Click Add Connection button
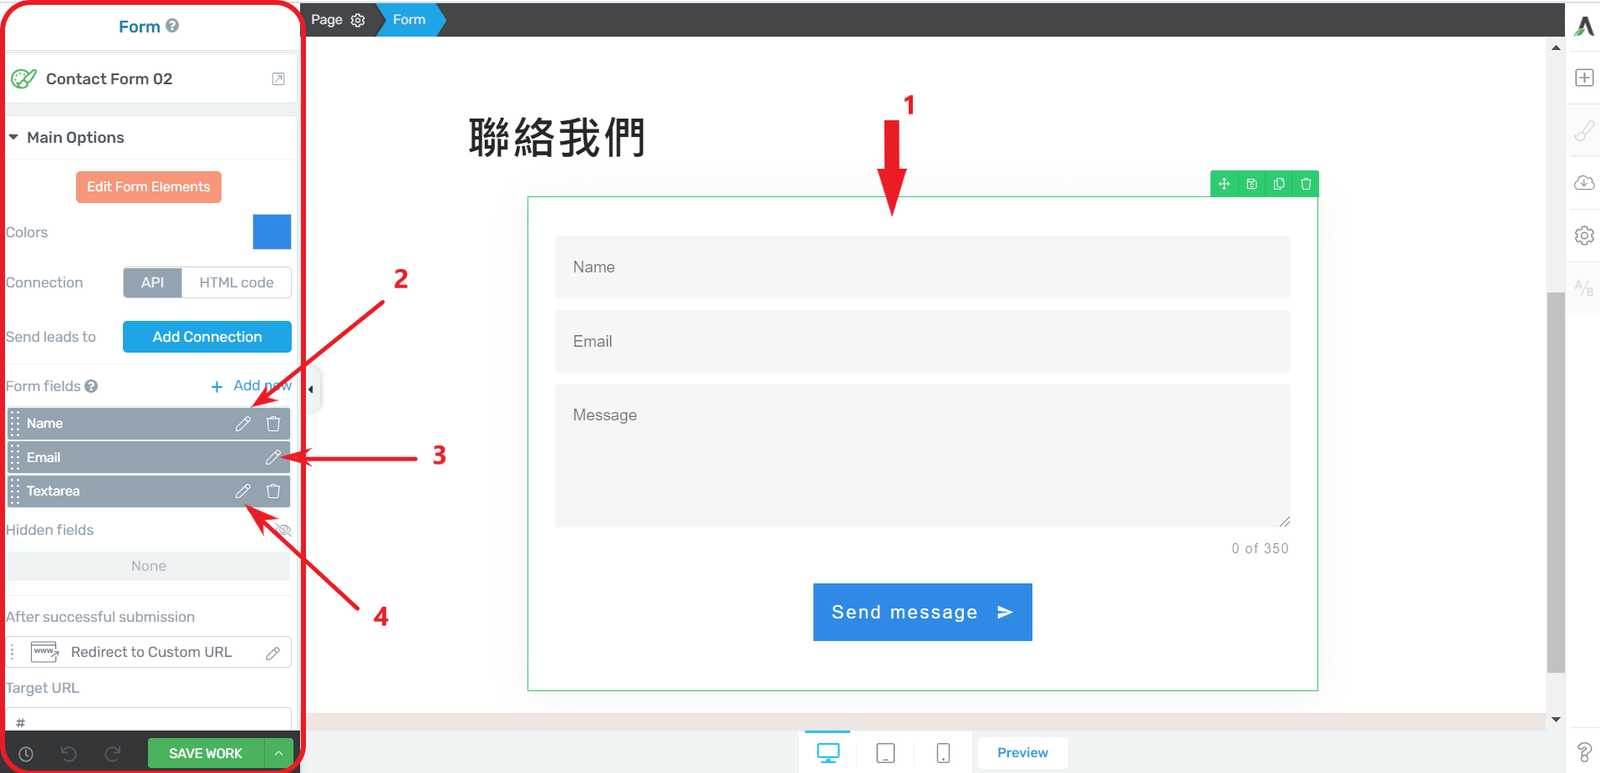 (x=207, y=337)
